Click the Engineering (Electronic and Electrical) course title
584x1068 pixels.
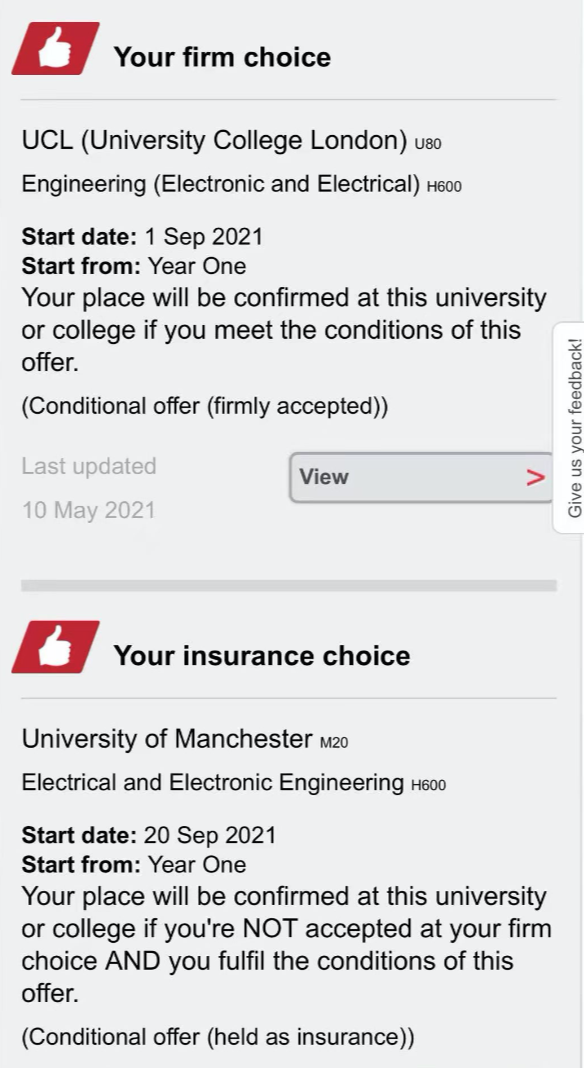(221, 184)
